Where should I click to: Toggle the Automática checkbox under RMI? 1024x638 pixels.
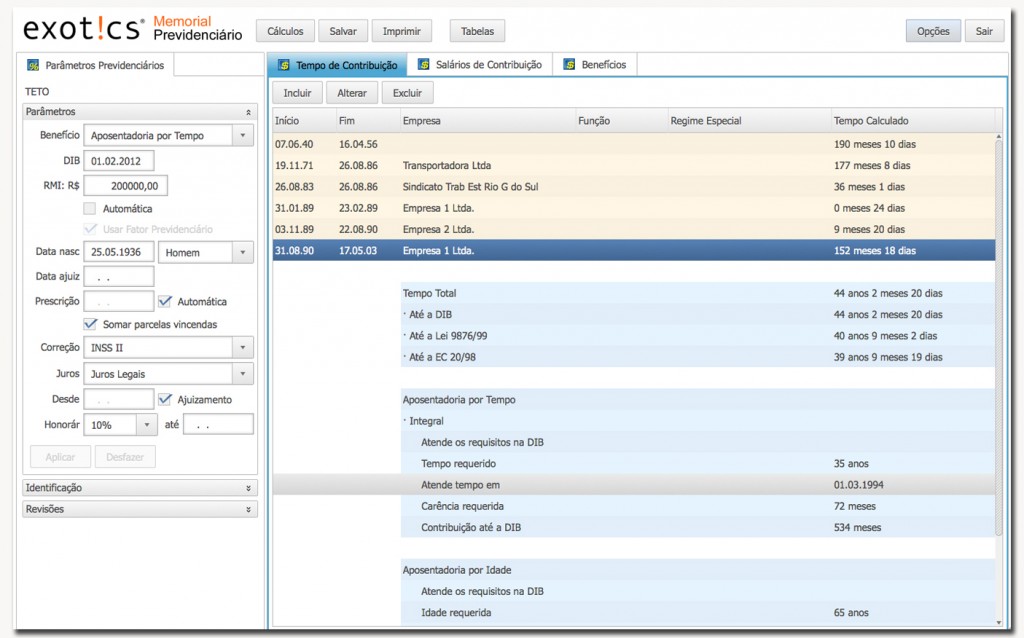tap(90, 208)
